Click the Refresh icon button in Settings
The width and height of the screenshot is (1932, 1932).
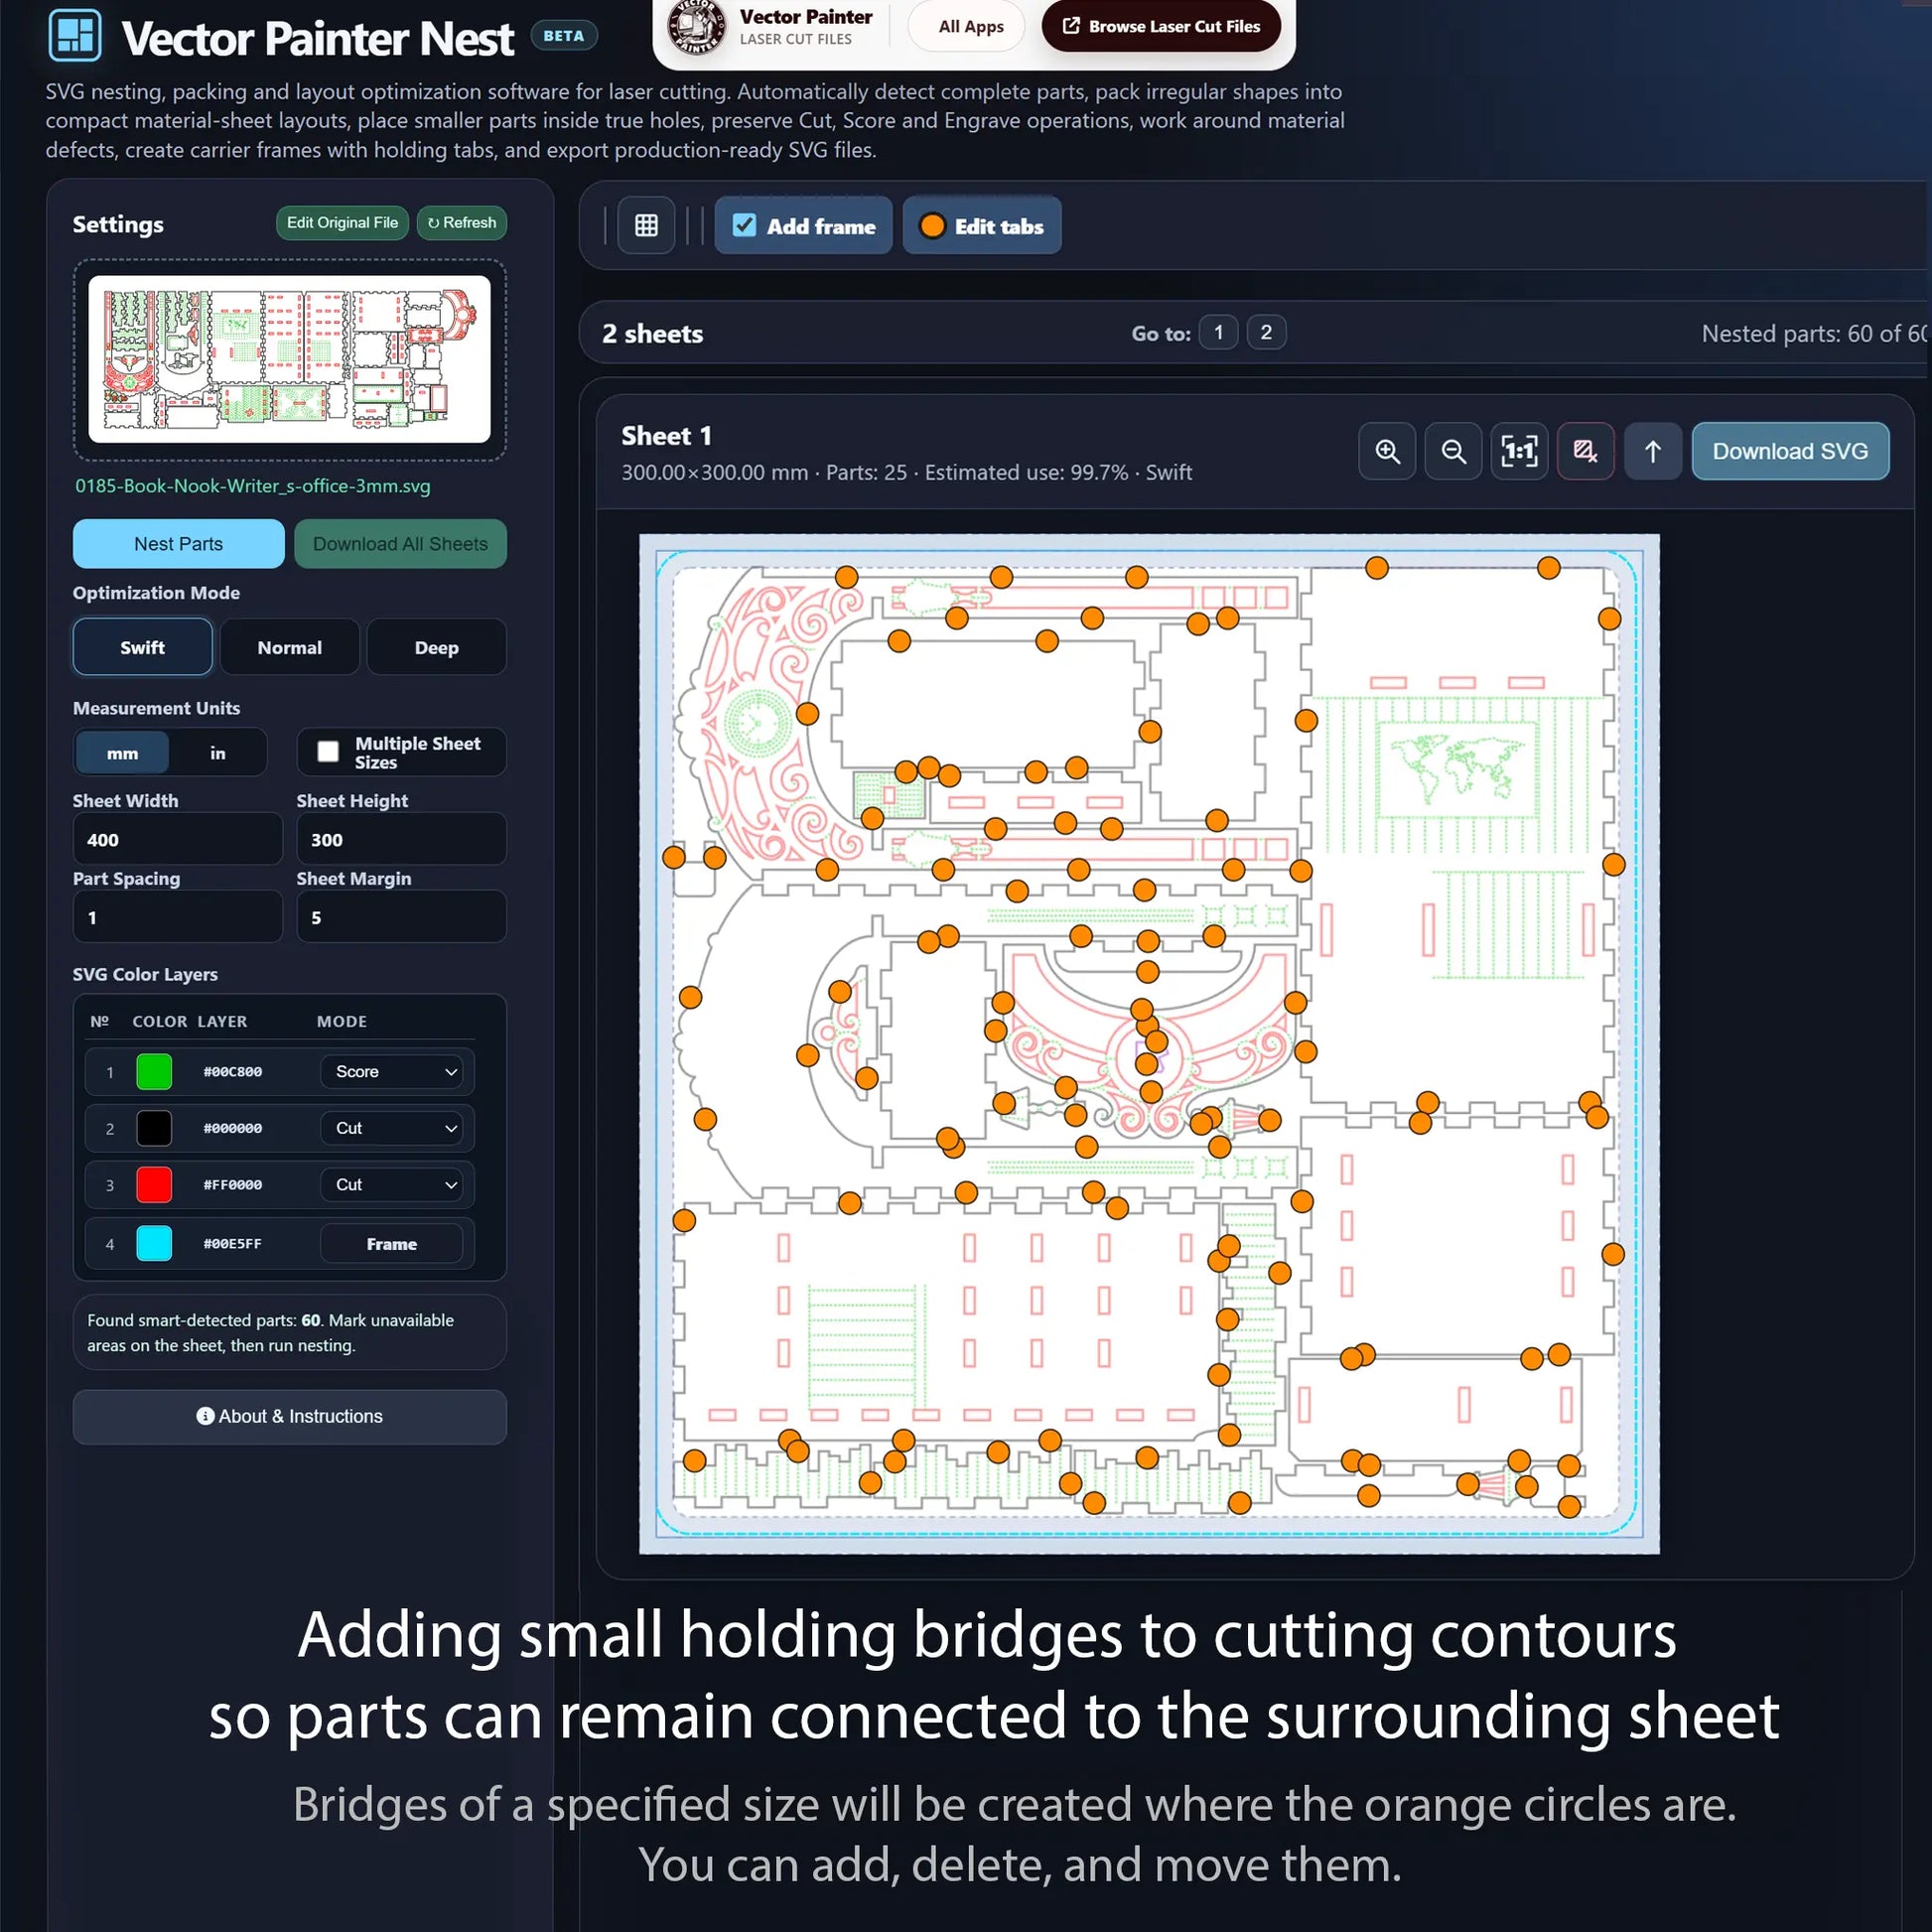[462, 223]
